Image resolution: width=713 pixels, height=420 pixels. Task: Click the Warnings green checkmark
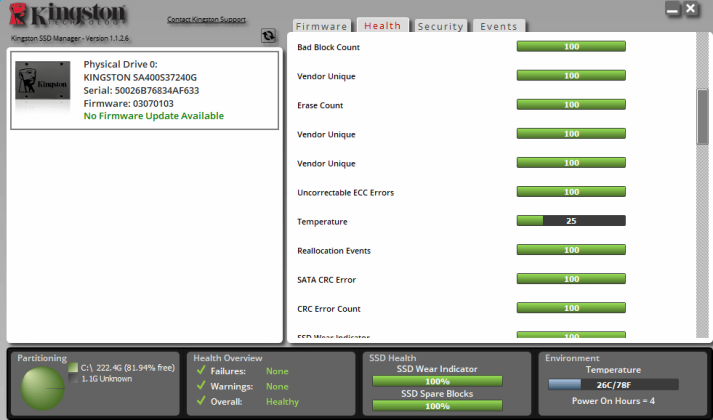[x=201, y=386]
